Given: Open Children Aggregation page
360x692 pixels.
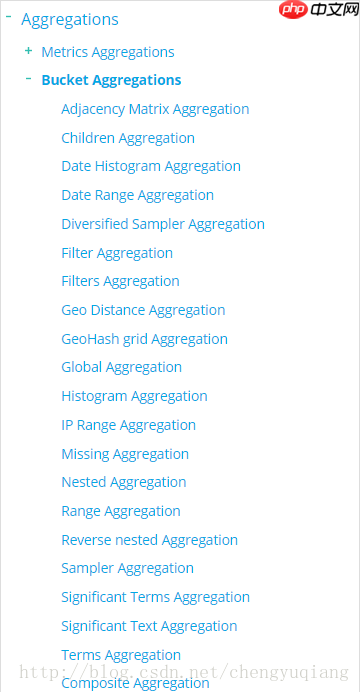Looking at the screenshot, I should tap(128, 138).
